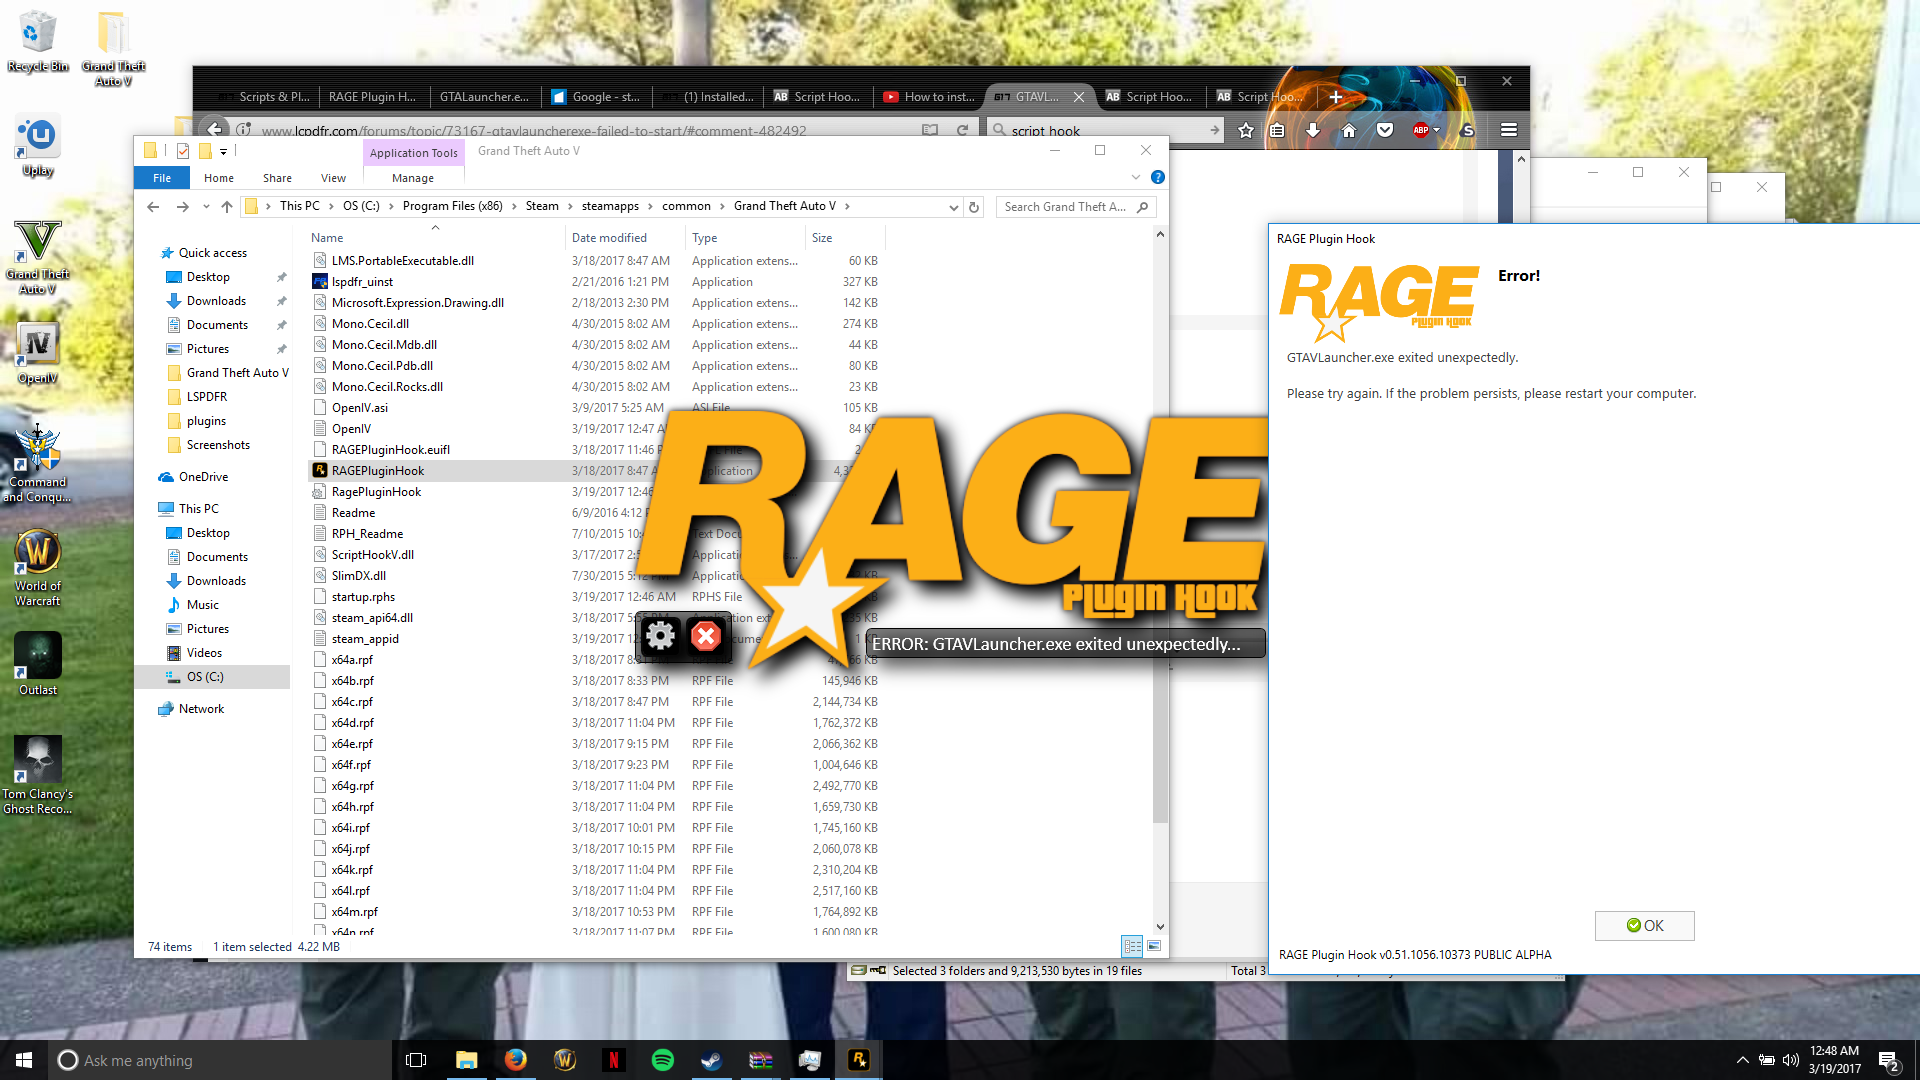Screen dimensions: 1920x1080
Task: Click the Firefox home icon
Action: point(1349,130)
